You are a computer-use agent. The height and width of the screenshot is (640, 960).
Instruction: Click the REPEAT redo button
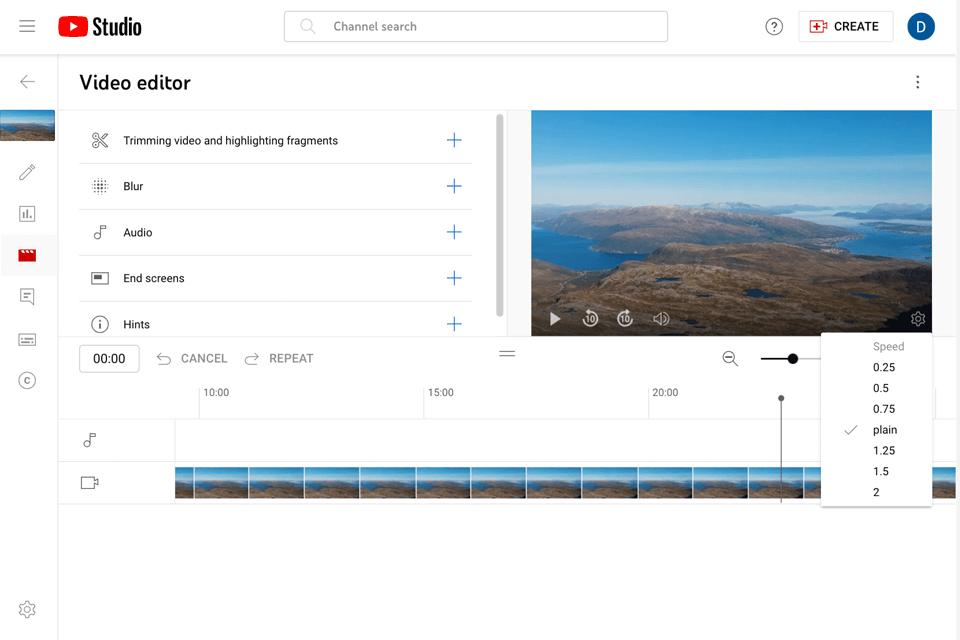(x=279, y=359)
